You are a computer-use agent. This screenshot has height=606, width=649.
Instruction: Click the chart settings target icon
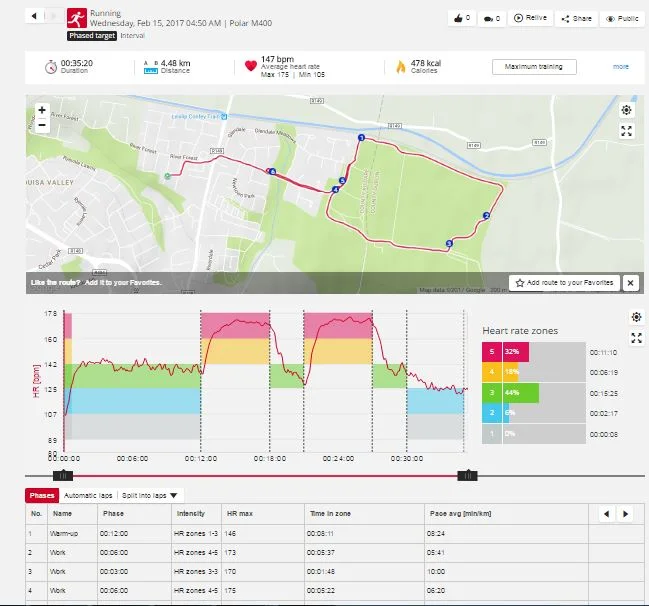pyautogui.click(x=636, y=317)
